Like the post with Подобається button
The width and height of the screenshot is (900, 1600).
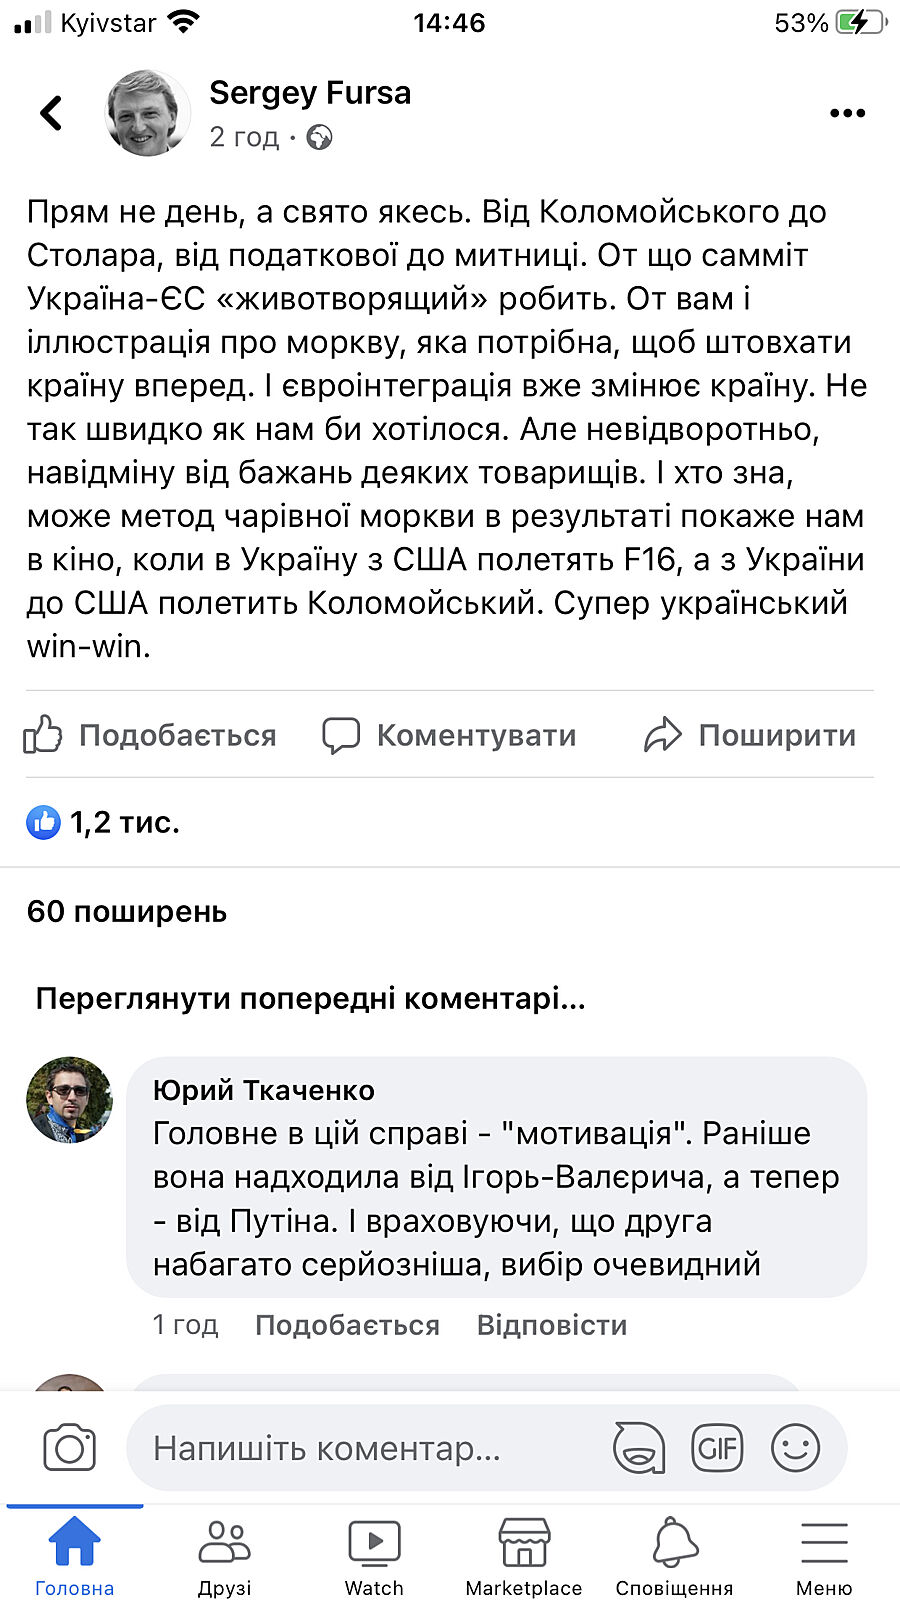150,735
